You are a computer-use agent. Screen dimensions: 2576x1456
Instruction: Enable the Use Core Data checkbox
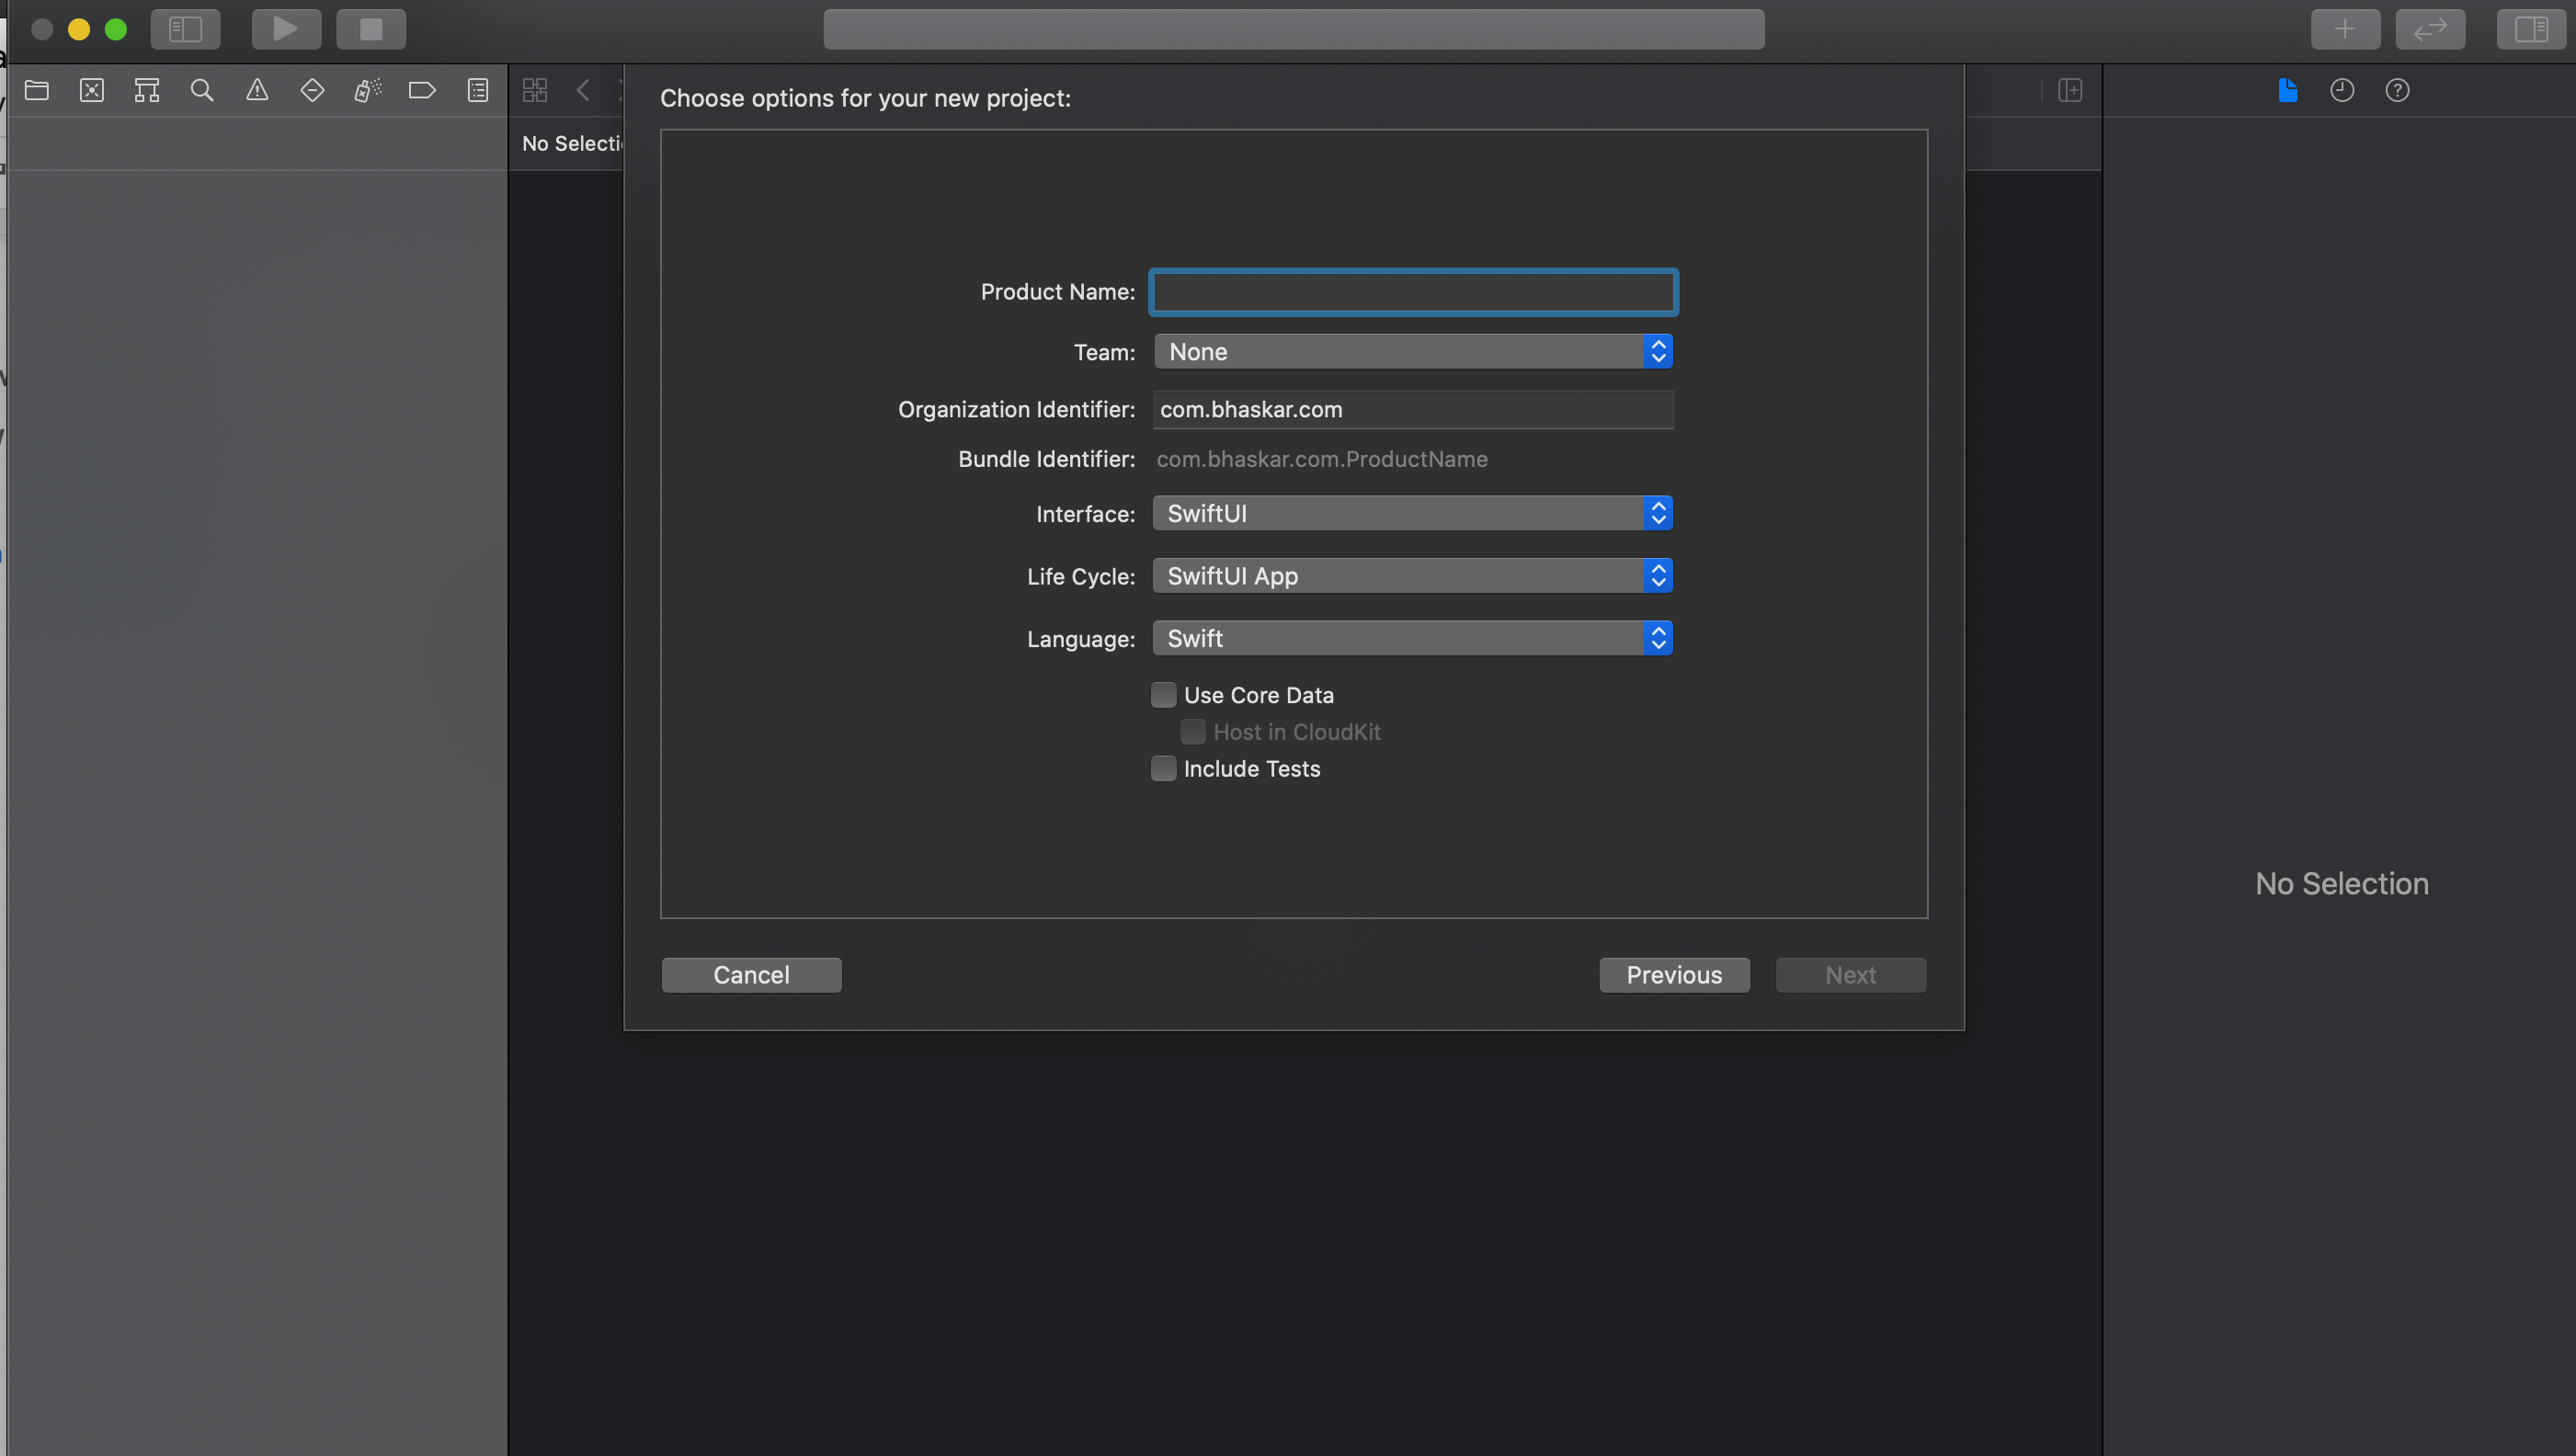coord(1163,695)
